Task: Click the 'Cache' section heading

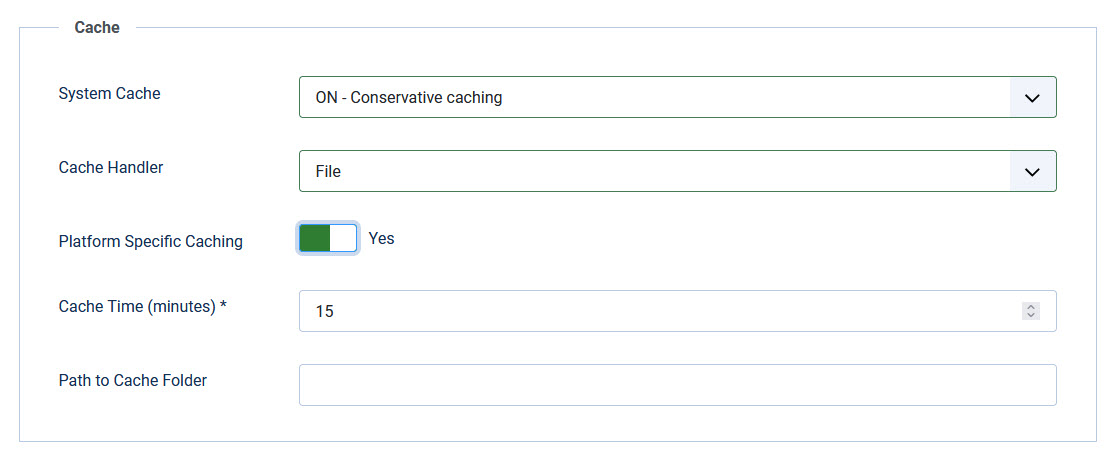Action: [x=97, y=28]
